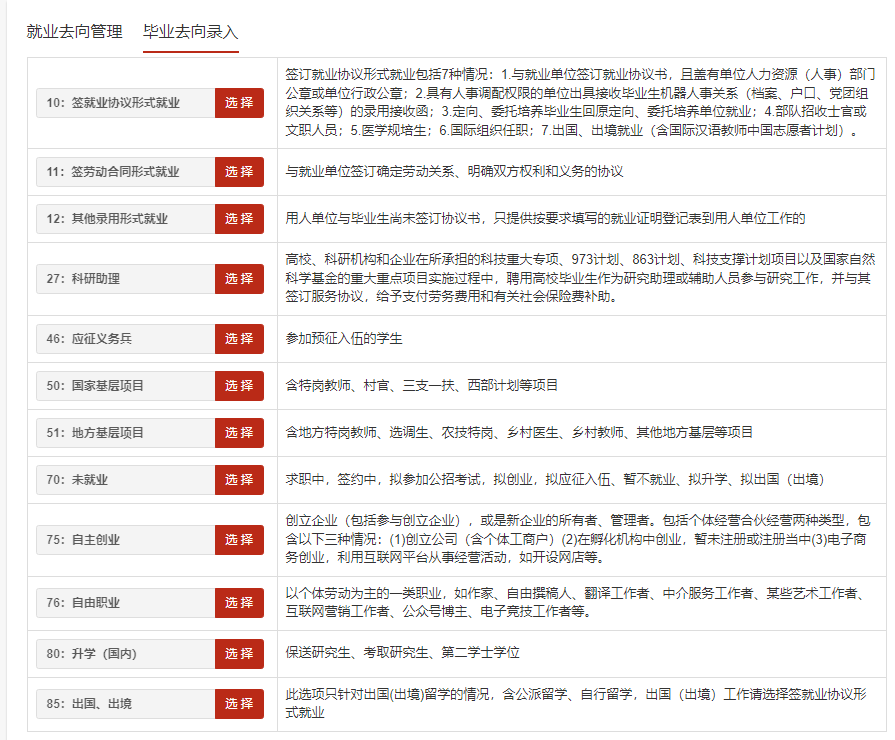The height and width of the screenshot is (740, 895).
Task: Select 选择 beside 70: 未就业
Action: (239, 480)
